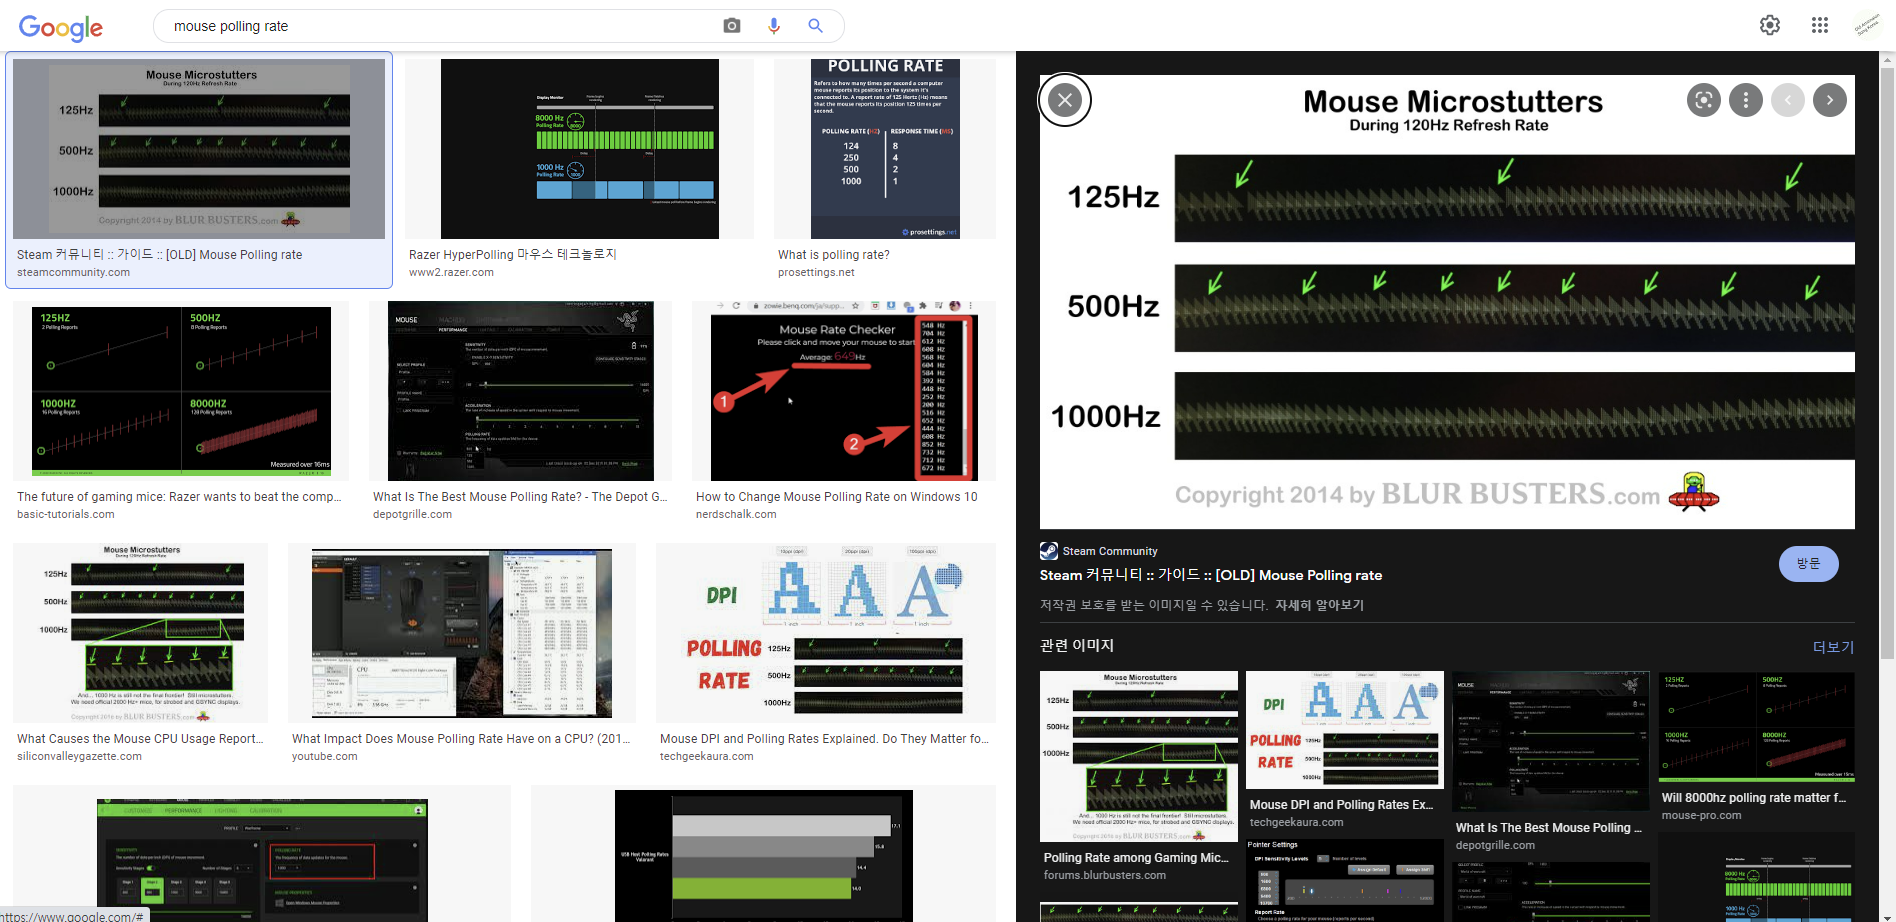Click 'What is polling rate?' caption
The height and width of the screenshot is (922, 1896).
834,255
